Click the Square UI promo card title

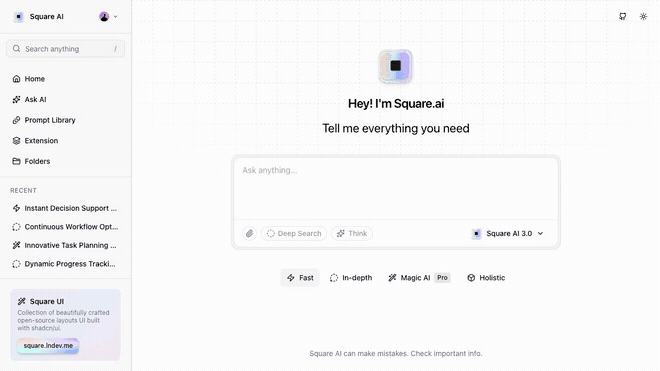[x=47, y=302]
